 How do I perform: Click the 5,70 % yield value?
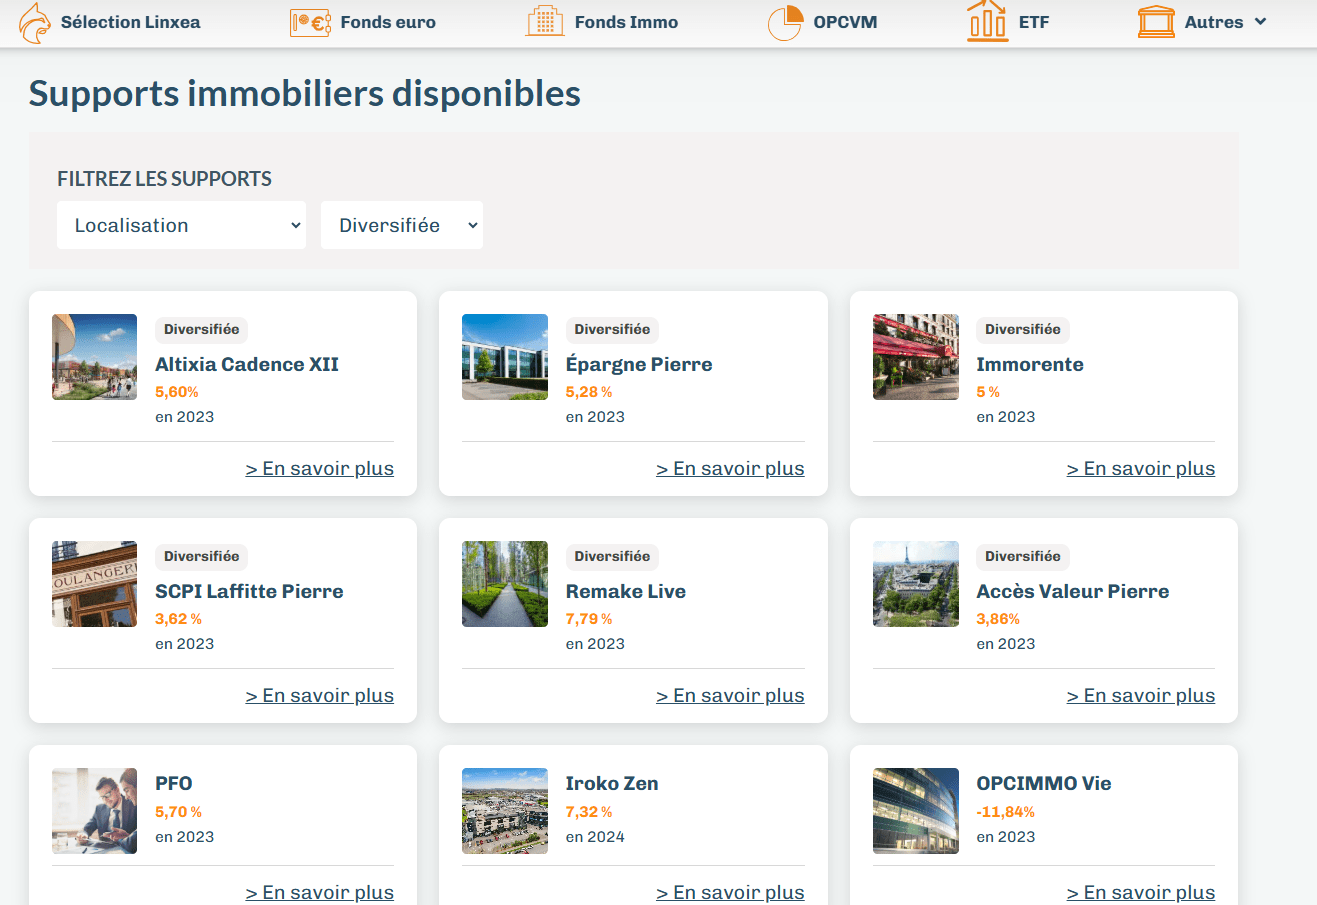179,812
